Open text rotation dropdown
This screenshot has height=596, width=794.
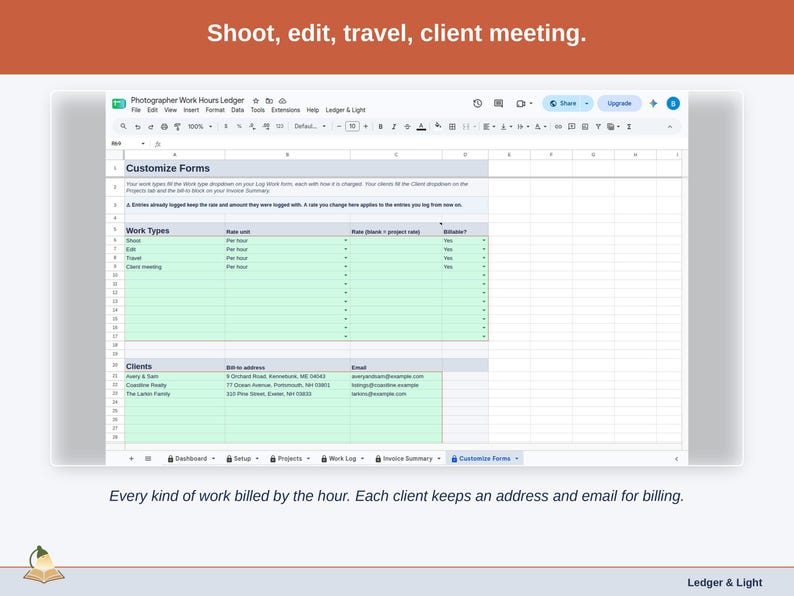click(540, 127)
